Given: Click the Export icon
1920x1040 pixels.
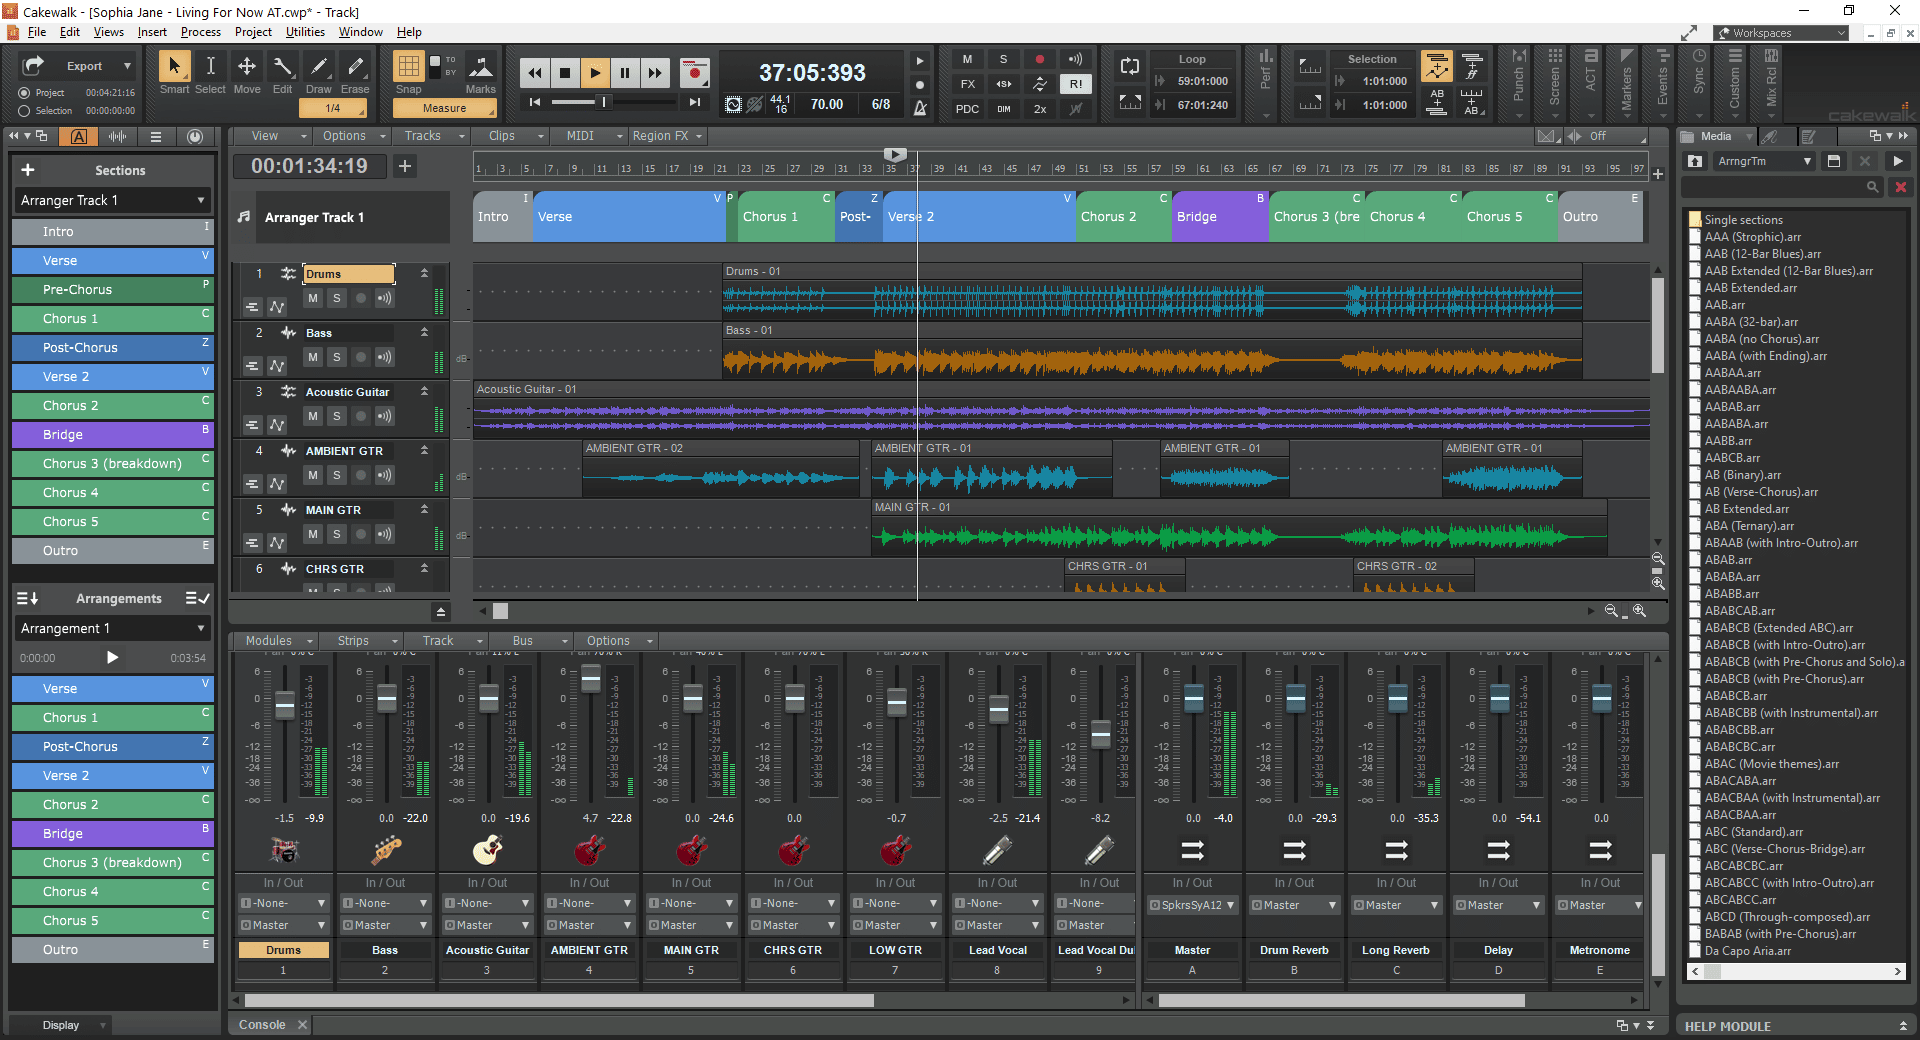Looking at the screenshot, I should point(34,66).
